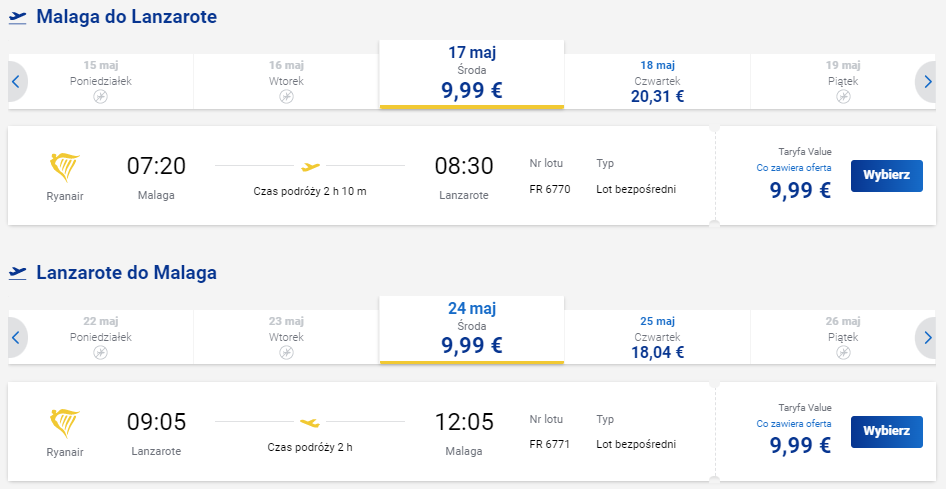Select 18 maj Czwartek for 20,31 €

tap(658, 81)
